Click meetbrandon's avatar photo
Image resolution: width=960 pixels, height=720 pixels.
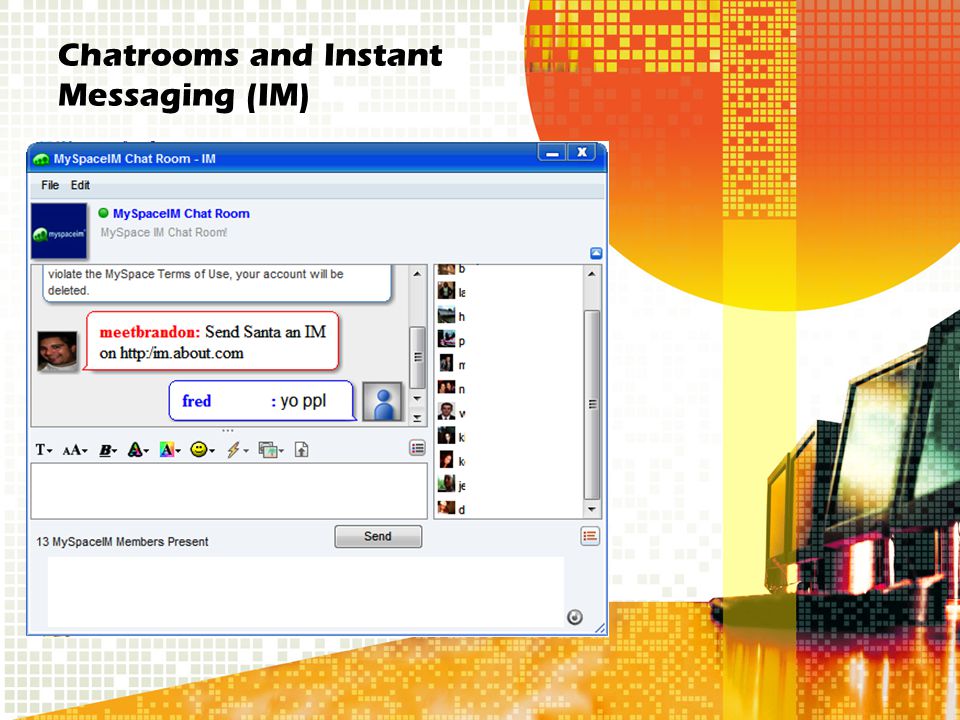(x=58, y=351)
